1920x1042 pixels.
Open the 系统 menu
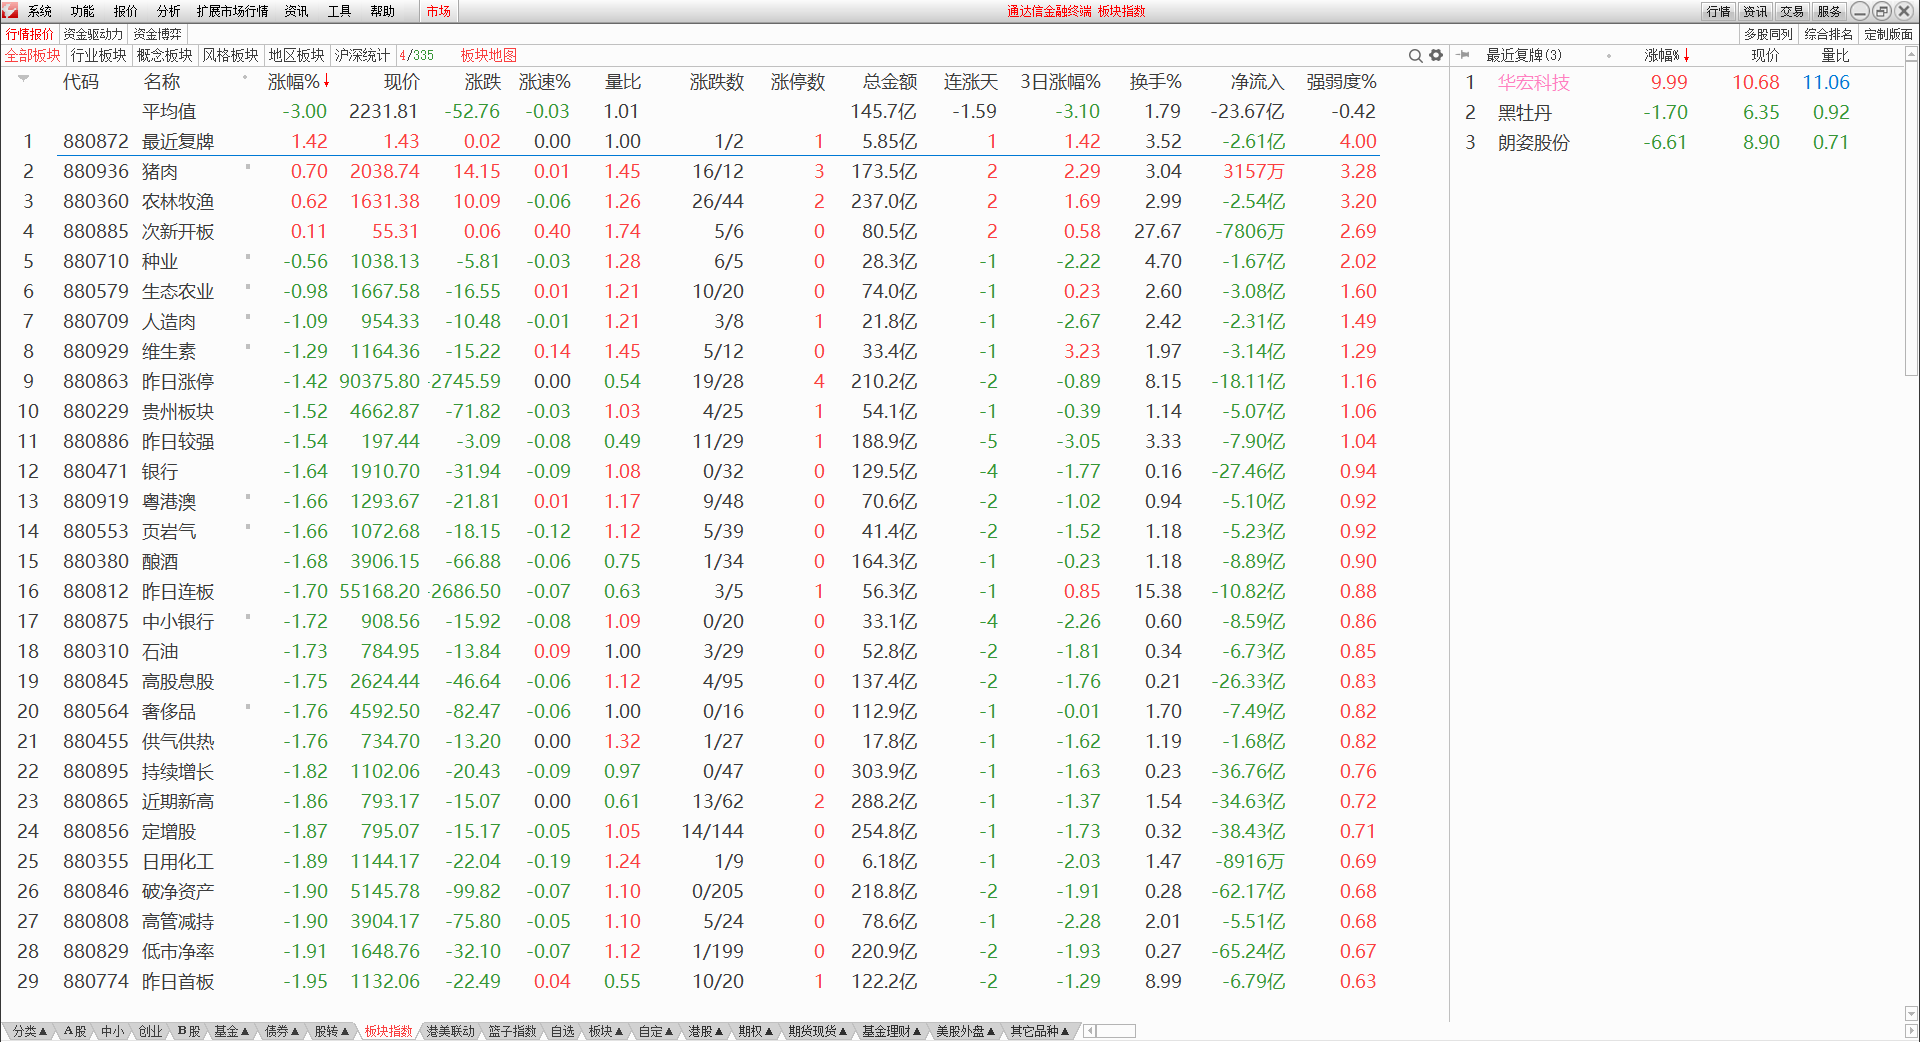point(40,11)
